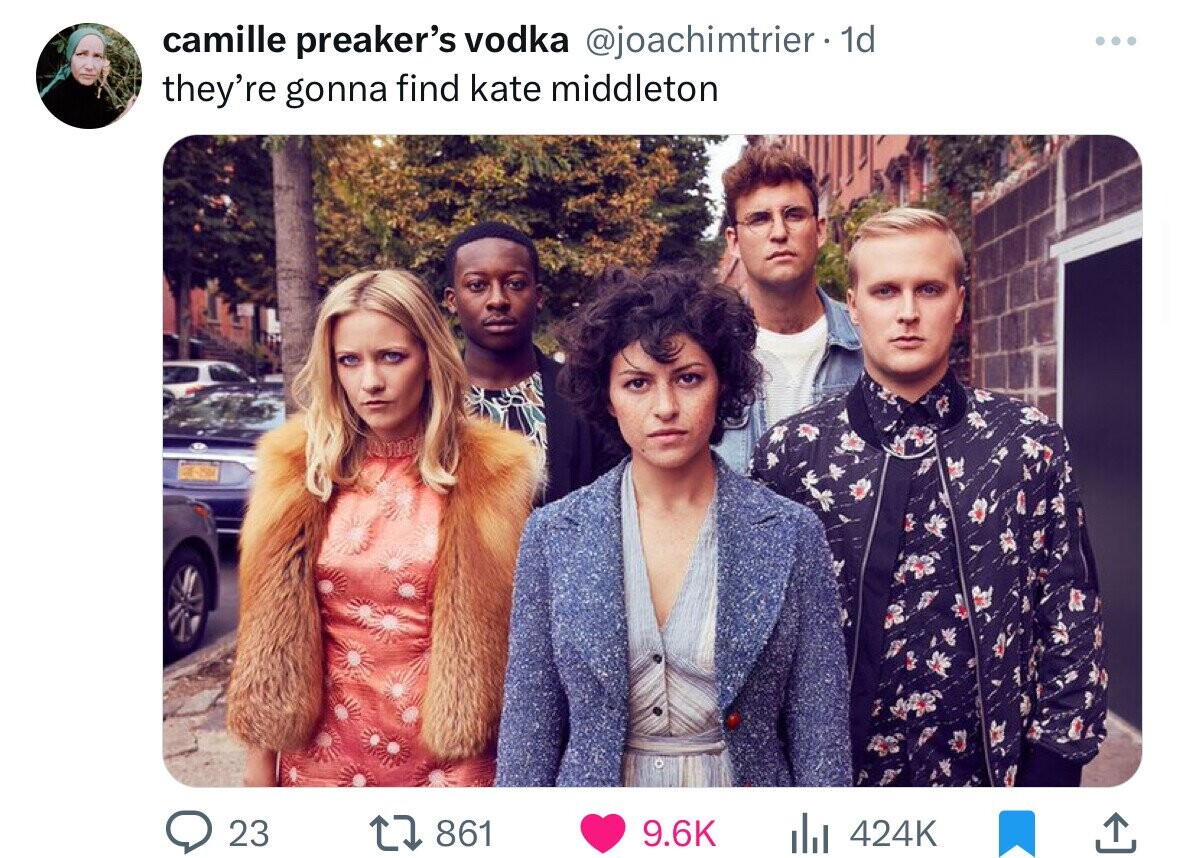Unlike the tweet via pink heart icon

(603, 833)
